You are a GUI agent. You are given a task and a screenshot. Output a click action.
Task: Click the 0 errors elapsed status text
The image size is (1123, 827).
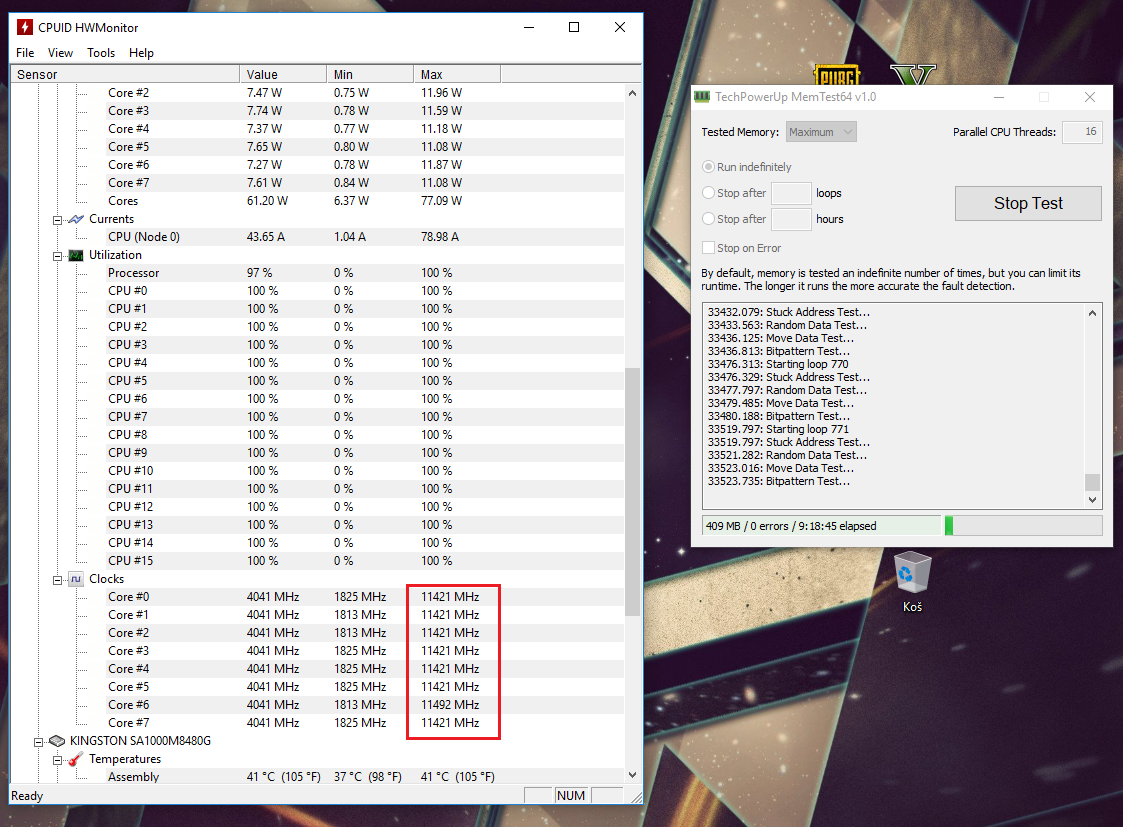click(x=791, y=526)
